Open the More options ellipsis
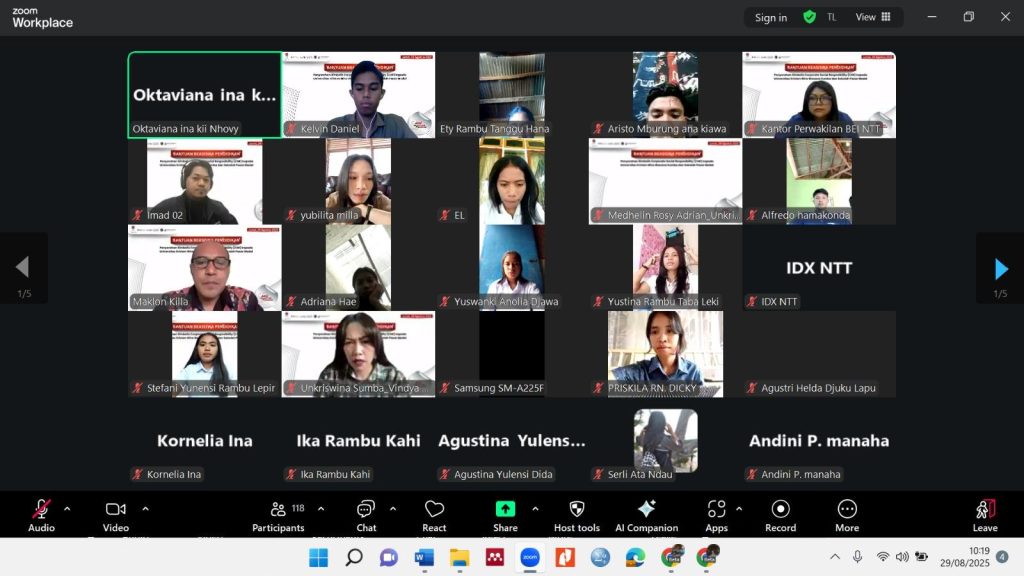1024x576 pixels. click(847, 515)
